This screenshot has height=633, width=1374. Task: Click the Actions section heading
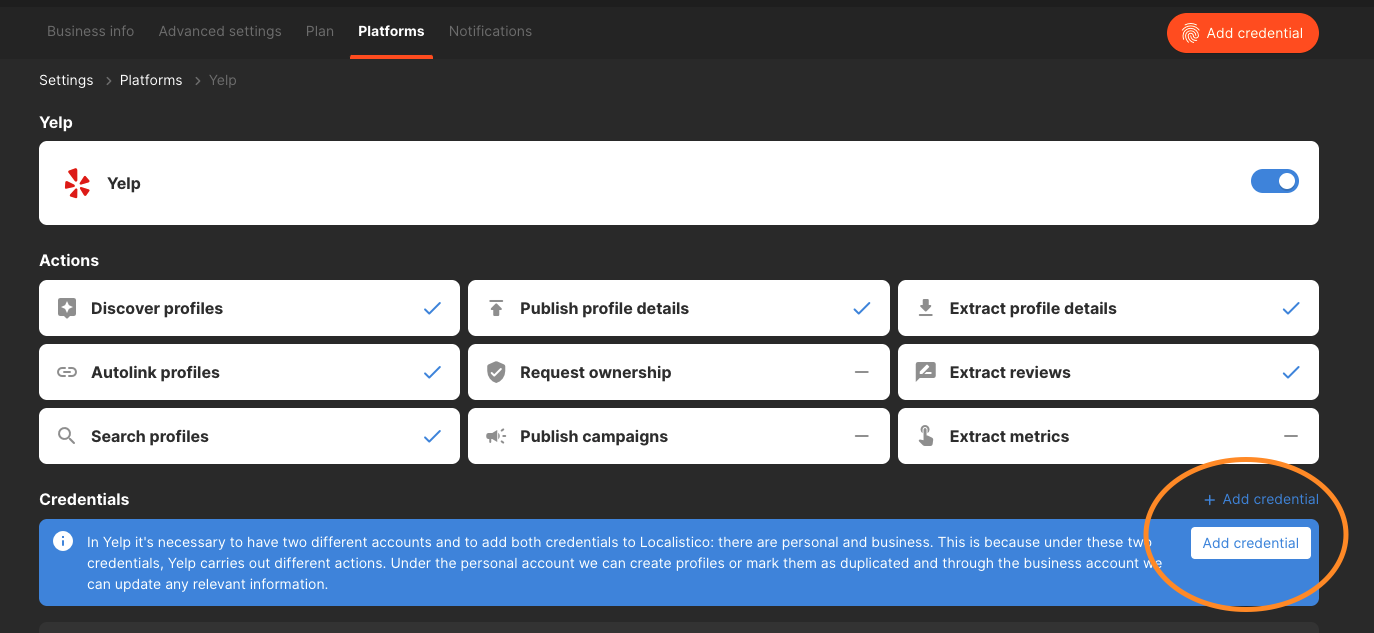click(x=69, y=260)
